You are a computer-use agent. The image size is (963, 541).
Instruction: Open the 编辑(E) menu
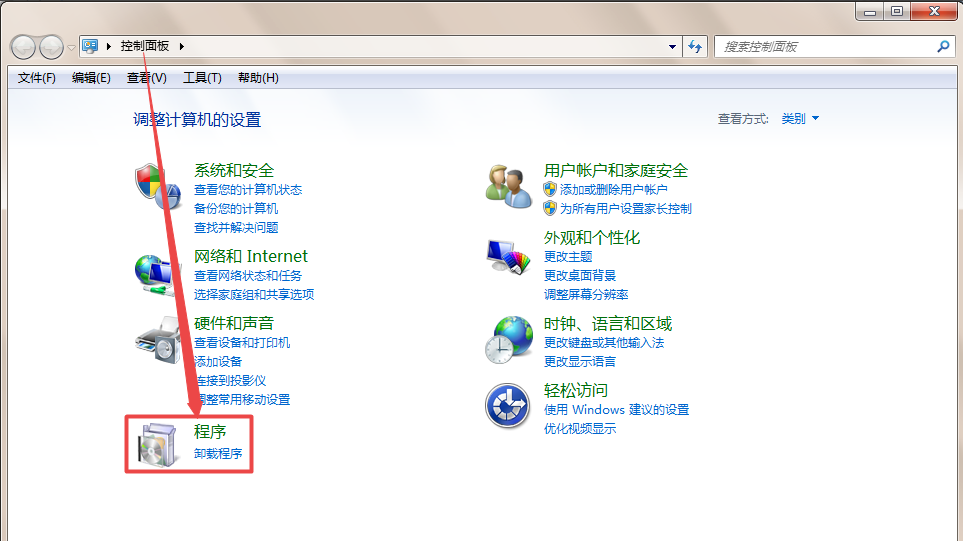(91, 78)
